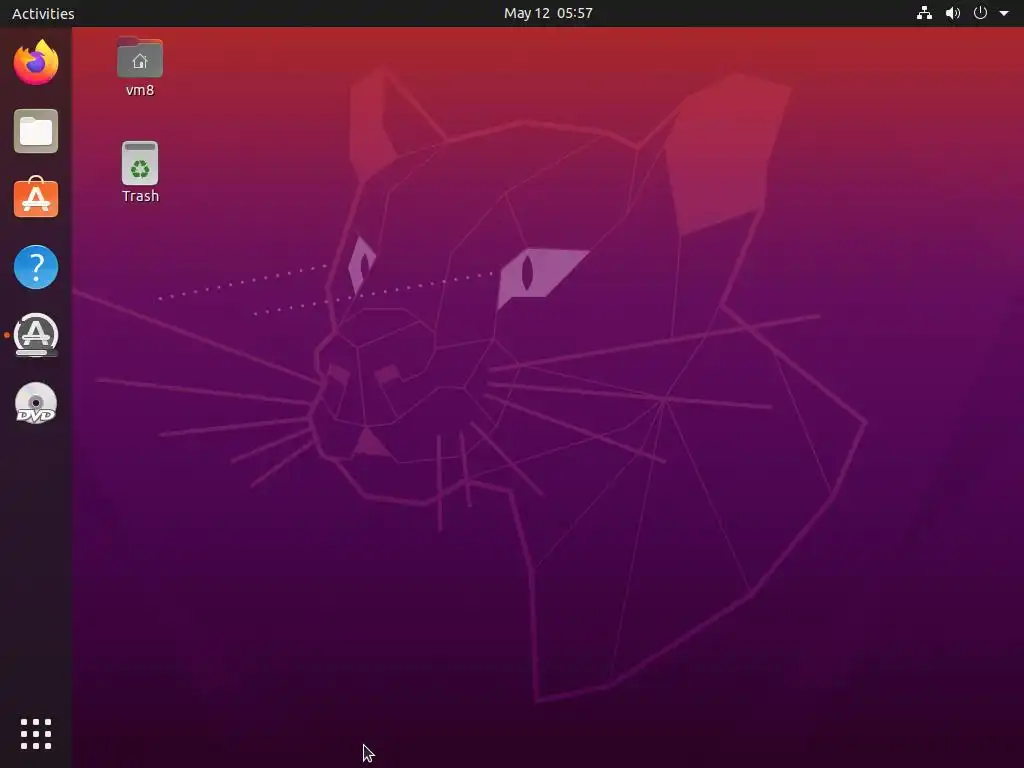This screenshot has width=1024, height=768.
Task: Open the clock calendar May 12 05:57
Action: [548, 13]
